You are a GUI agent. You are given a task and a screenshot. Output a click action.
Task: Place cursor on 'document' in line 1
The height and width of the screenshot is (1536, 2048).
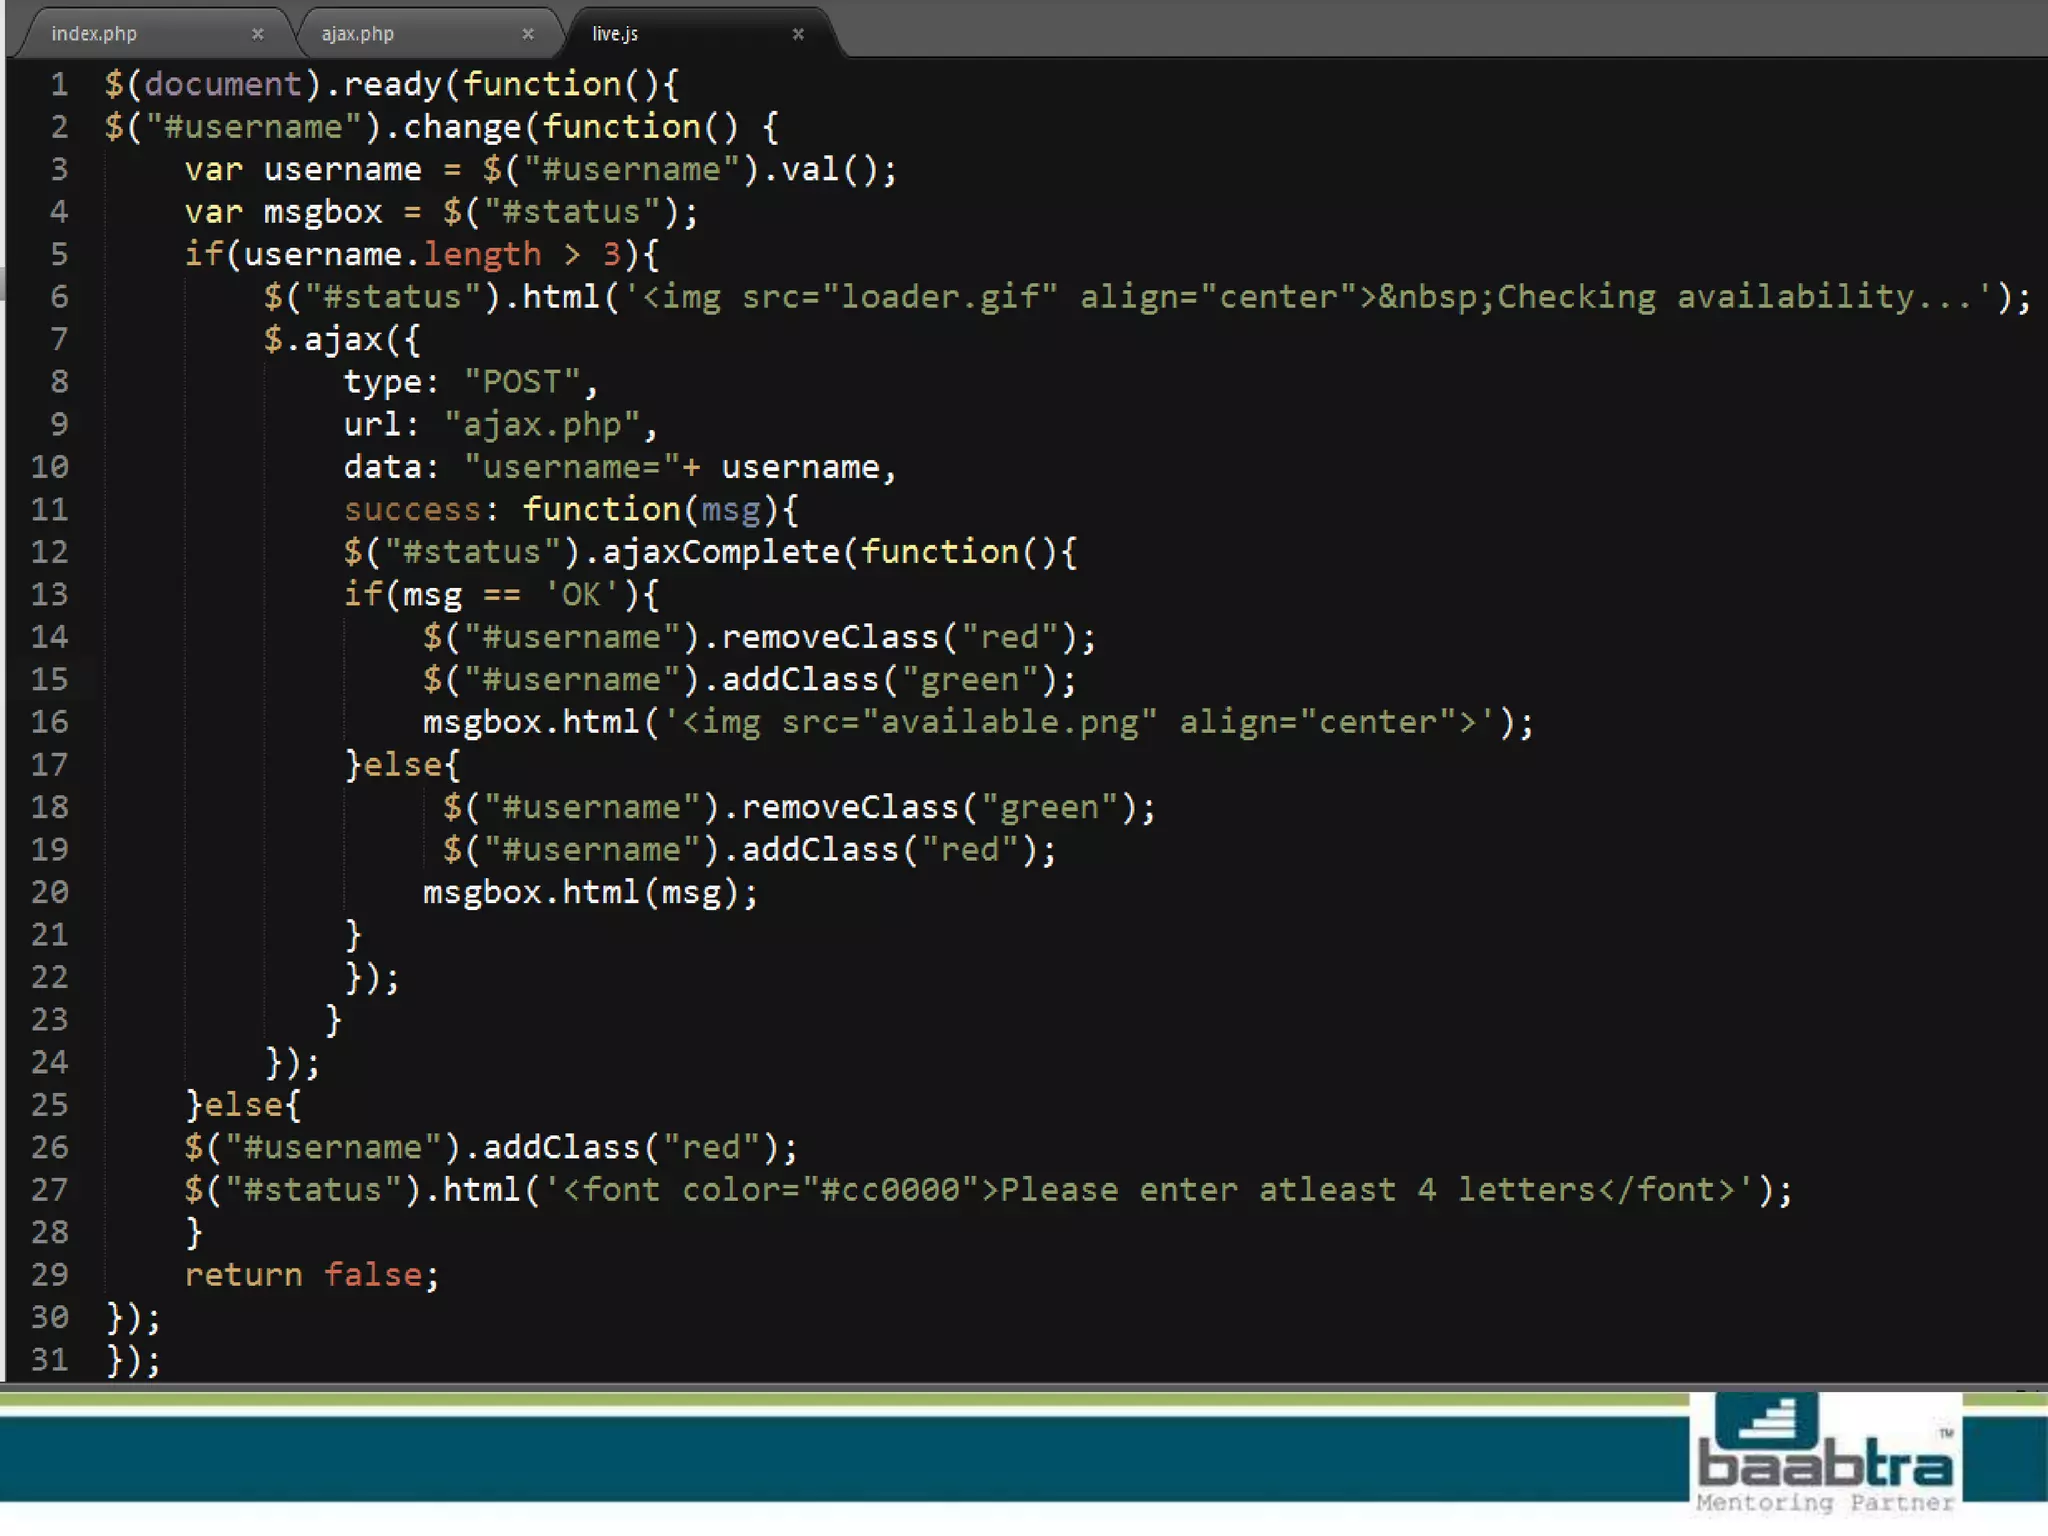[222, 85]
